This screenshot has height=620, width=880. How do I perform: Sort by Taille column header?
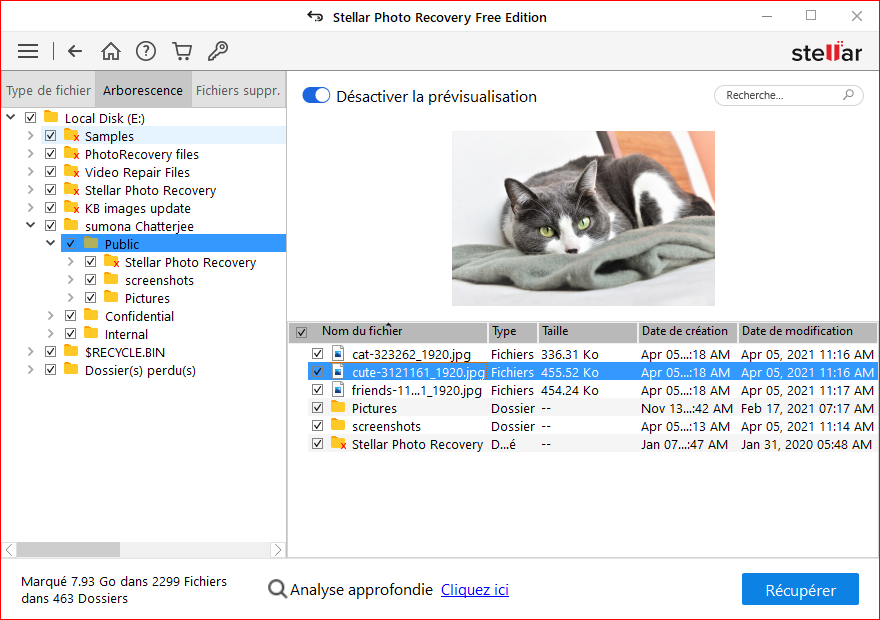click(587, 332)
